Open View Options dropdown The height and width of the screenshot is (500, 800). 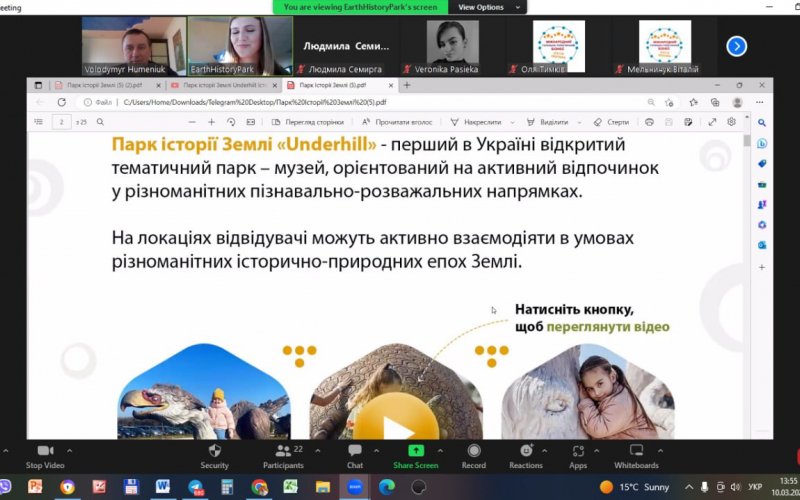(x=487, y=7)
